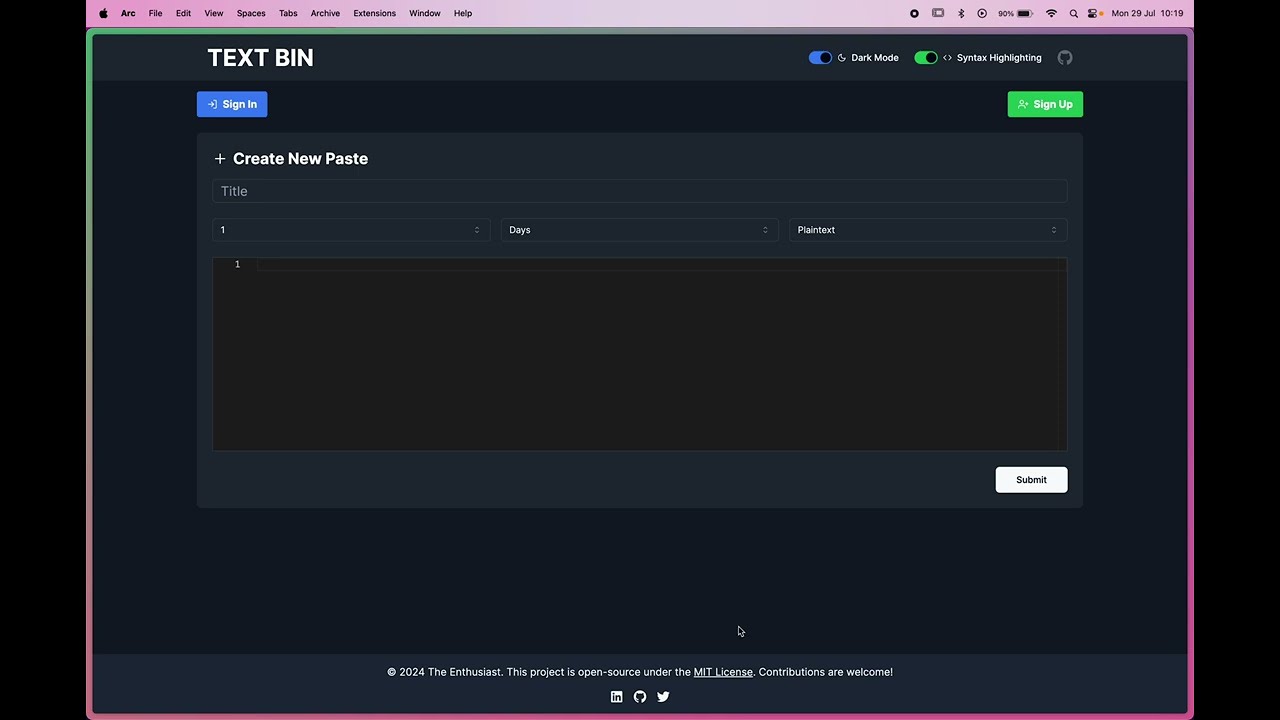This screenshot has width=1280, height=720.
Task: Open the LinkedIn icon in the footer
Action: click(x=616, y=697)
